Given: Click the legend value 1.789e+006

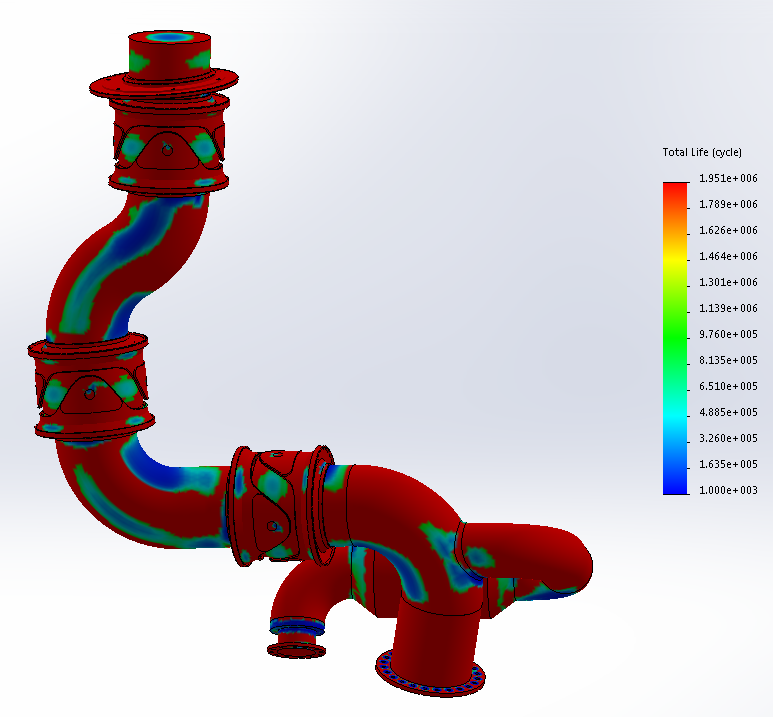Looking at the screenshot, I should (728, 204).
